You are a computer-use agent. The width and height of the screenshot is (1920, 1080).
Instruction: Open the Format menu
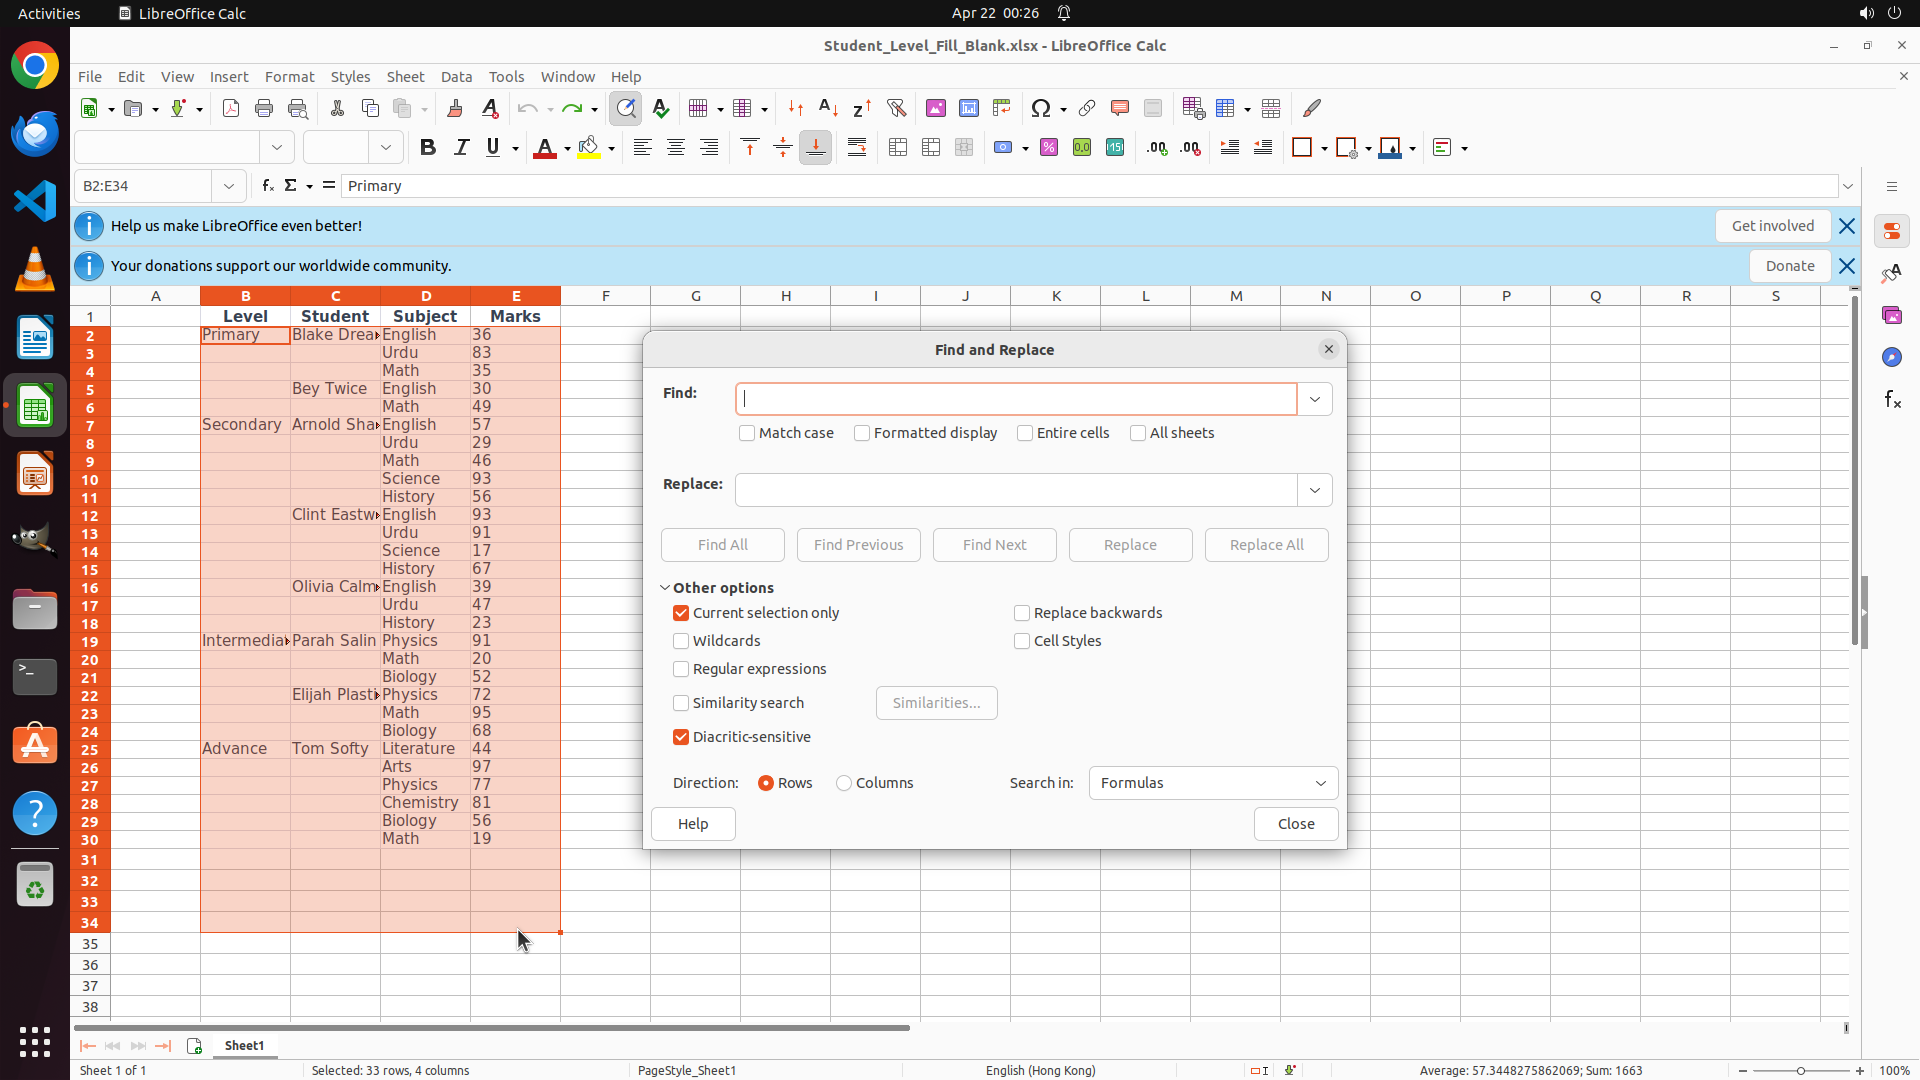coord(289,77)
